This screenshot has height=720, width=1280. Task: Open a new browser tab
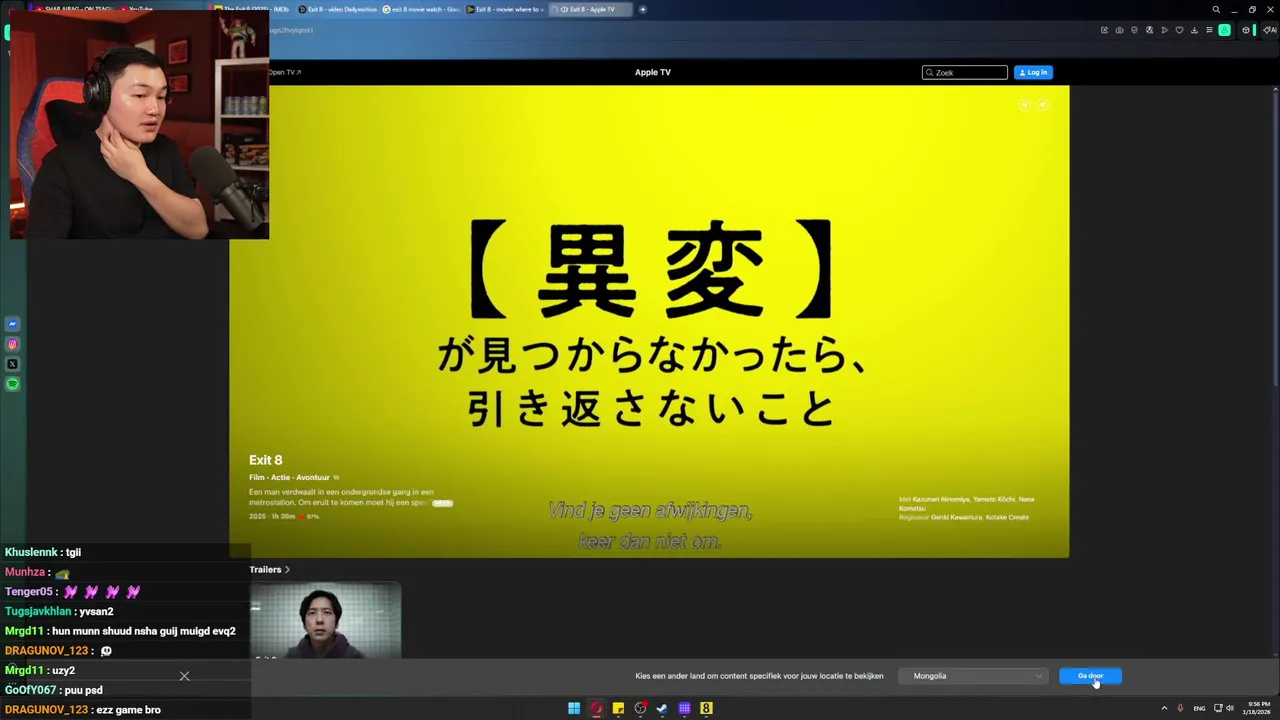point(642,9)
